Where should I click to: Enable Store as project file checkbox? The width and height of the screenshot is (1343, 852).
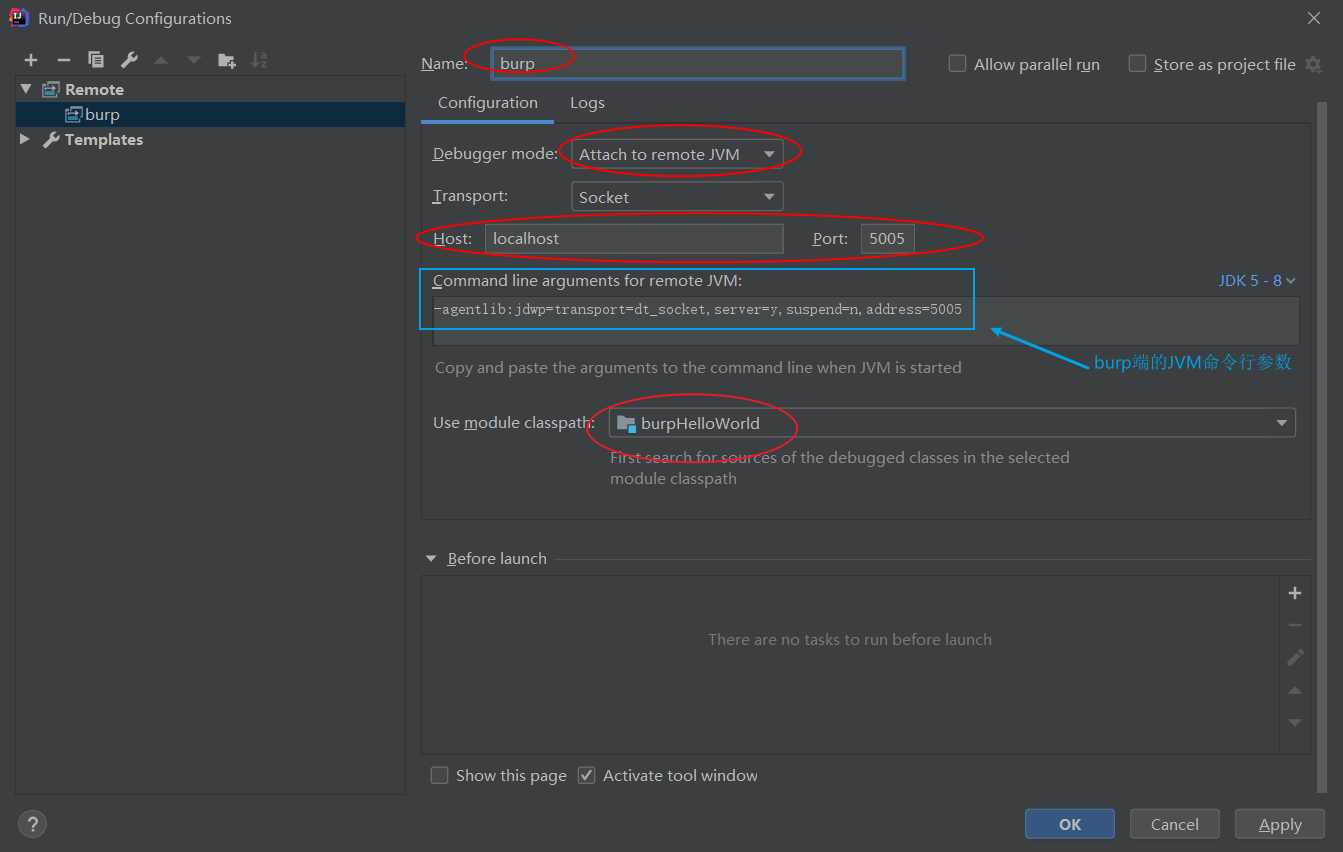(1137, 64)
